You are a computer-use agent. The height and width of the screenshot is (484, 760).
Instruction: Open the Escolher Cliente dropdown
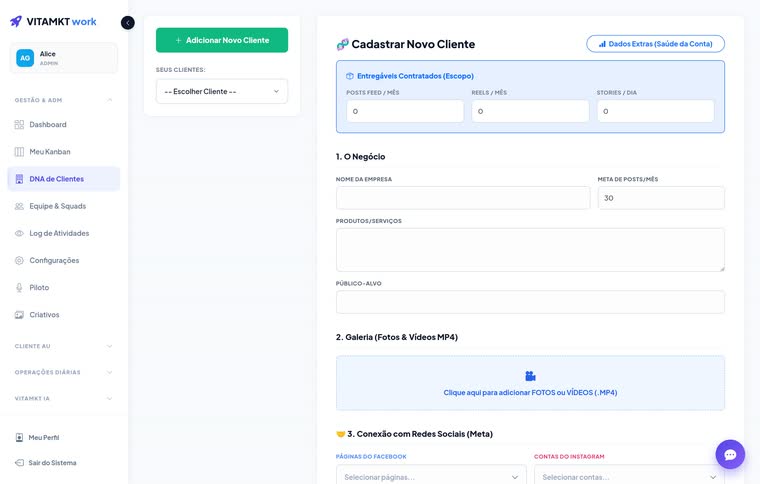pyautogui.click(x=222, y=92)
